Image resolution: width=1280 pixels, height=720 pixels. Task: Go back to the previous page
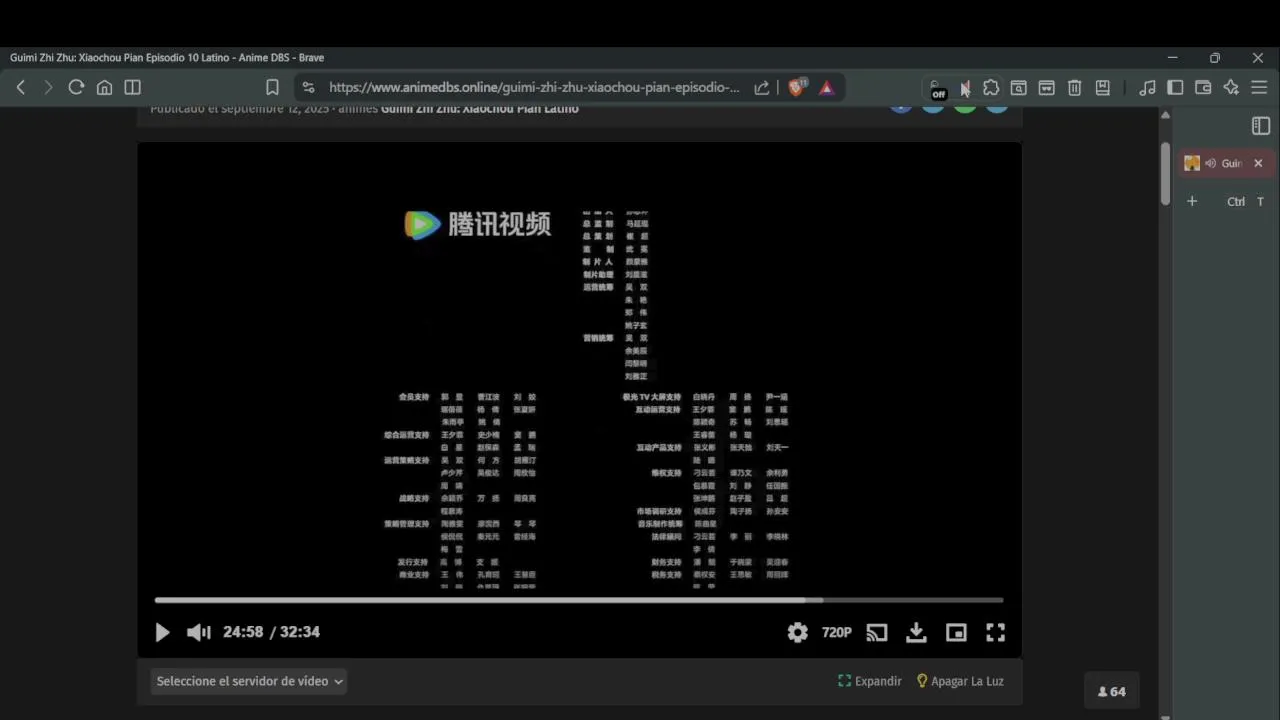click(20, 88)
